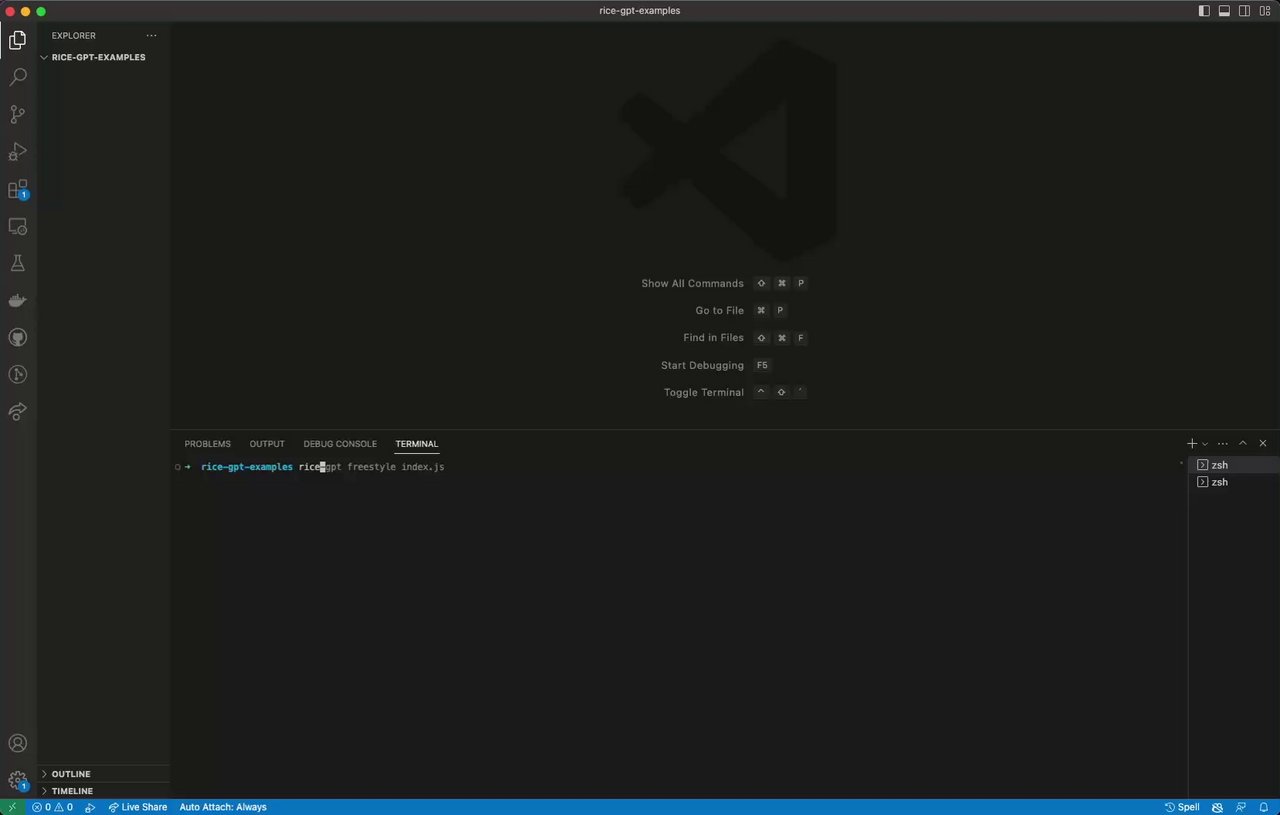This screenshot has width=1280, height=815.
Task: Switch to the PROBLEMS tab
Action: [x=207, y=444]
